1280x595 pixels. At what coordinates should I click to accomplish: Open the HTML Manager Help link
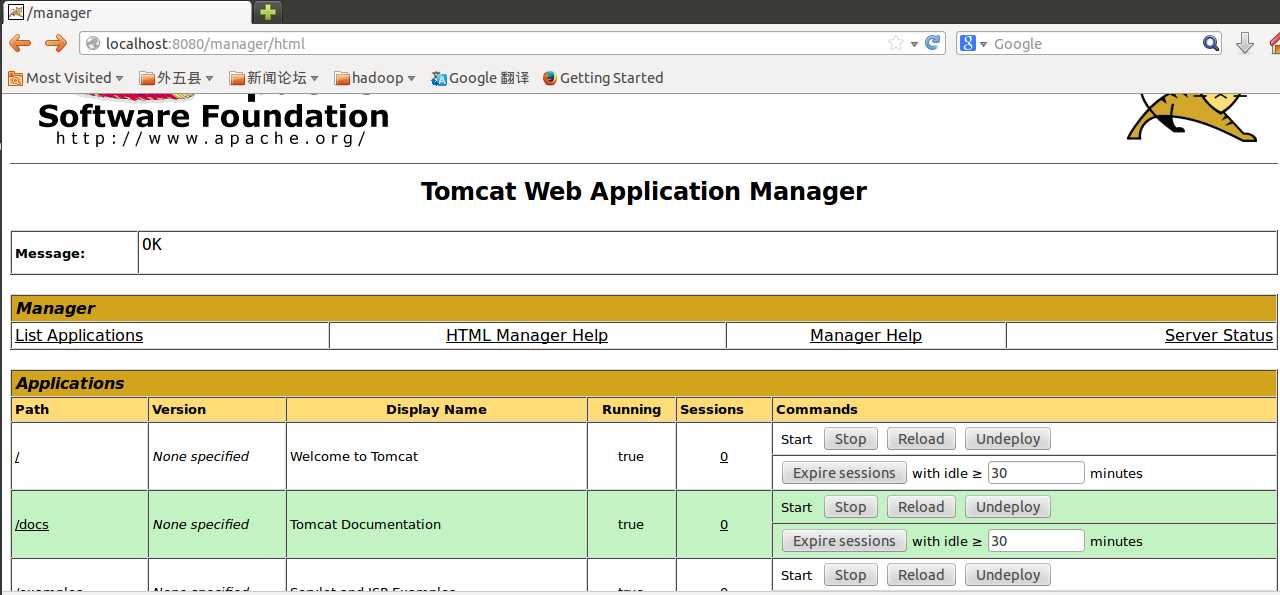click(x=527, y=335)
